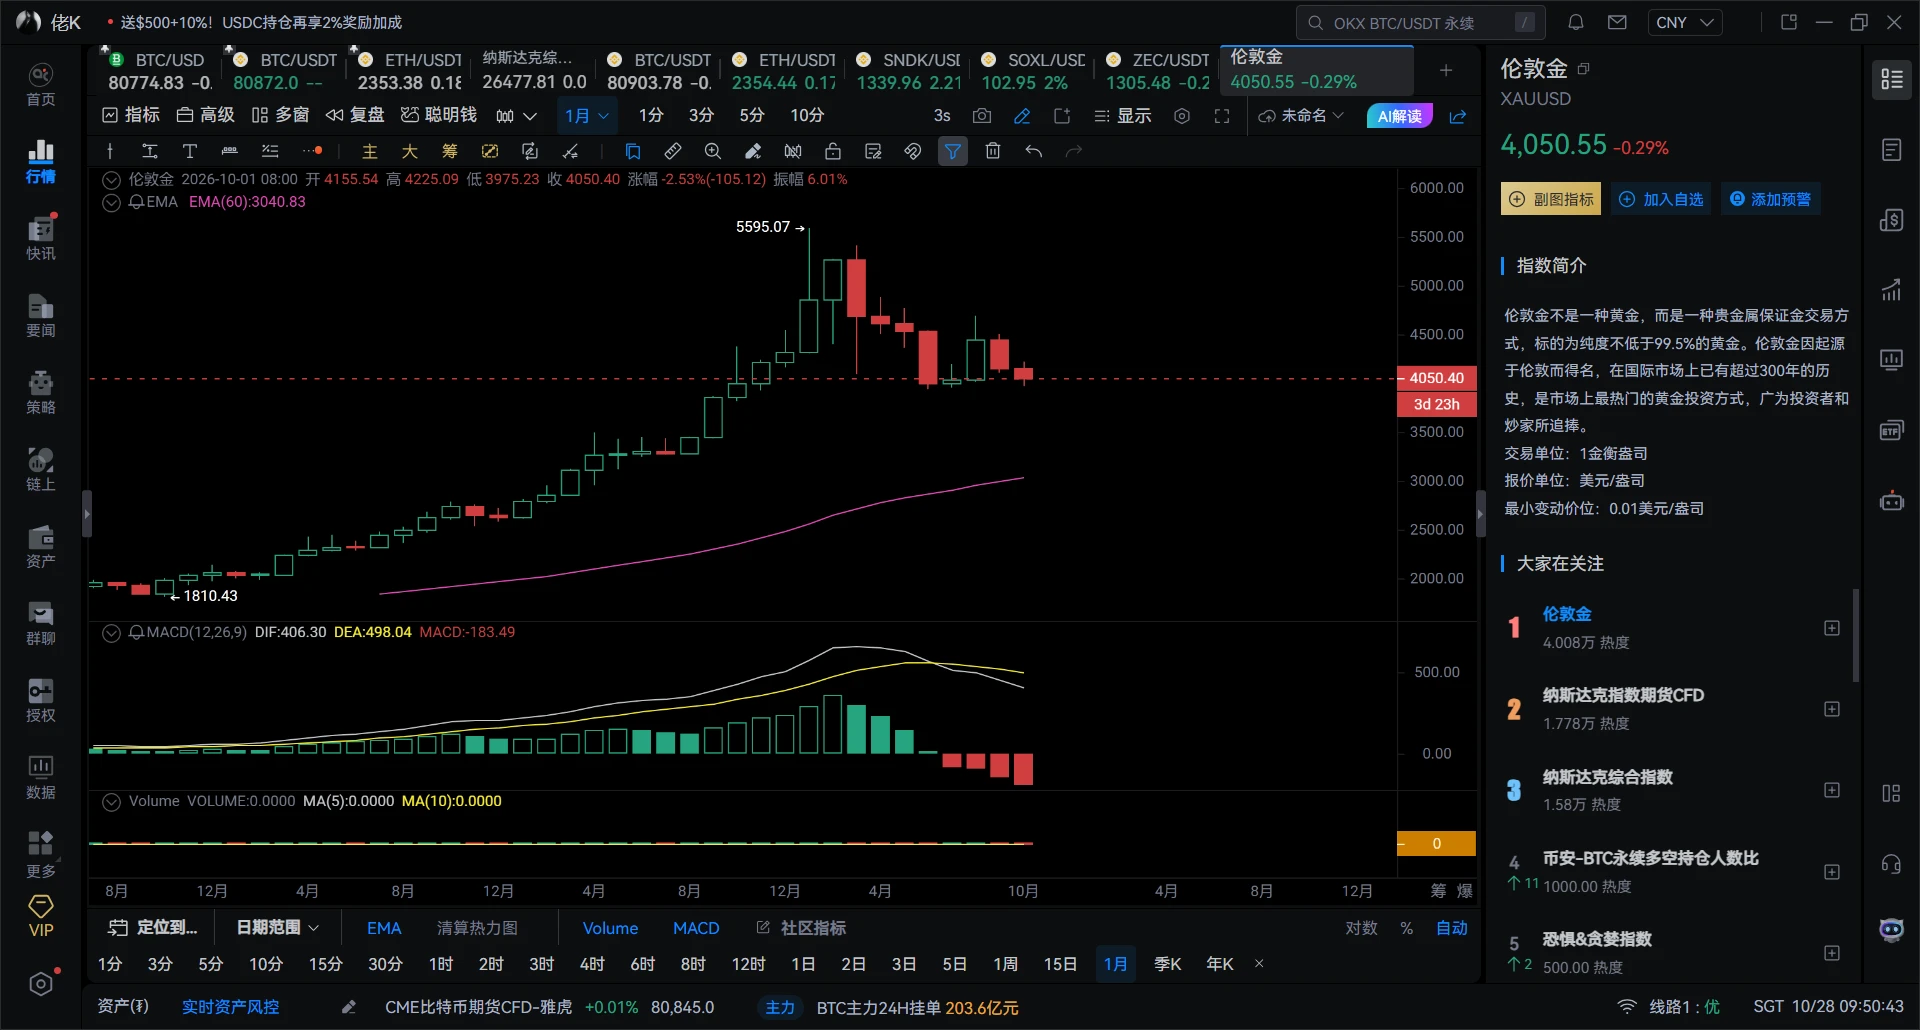Select the text drawing tool
This screenshot has height=1030, width=1920.
189,151
